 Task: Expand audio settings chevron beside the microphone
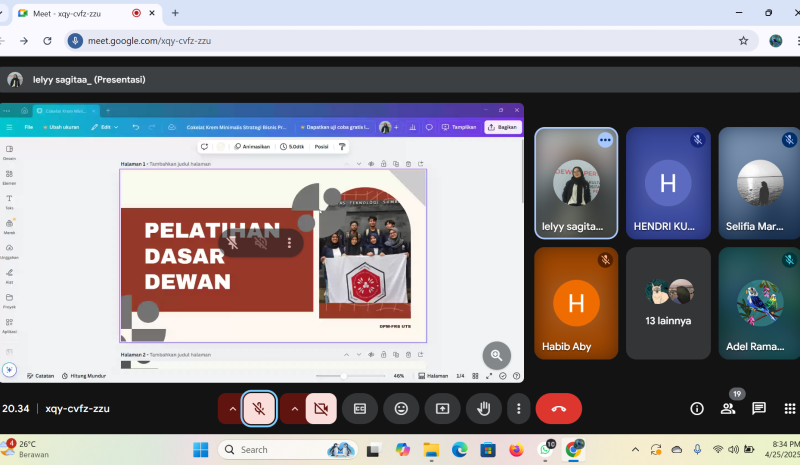coord(232,408)
